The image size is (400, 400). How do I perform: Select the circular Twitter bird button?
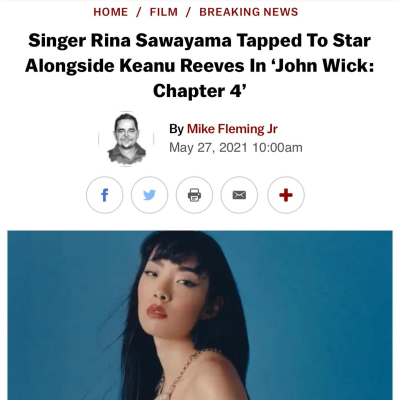click(x=149, y=195)
